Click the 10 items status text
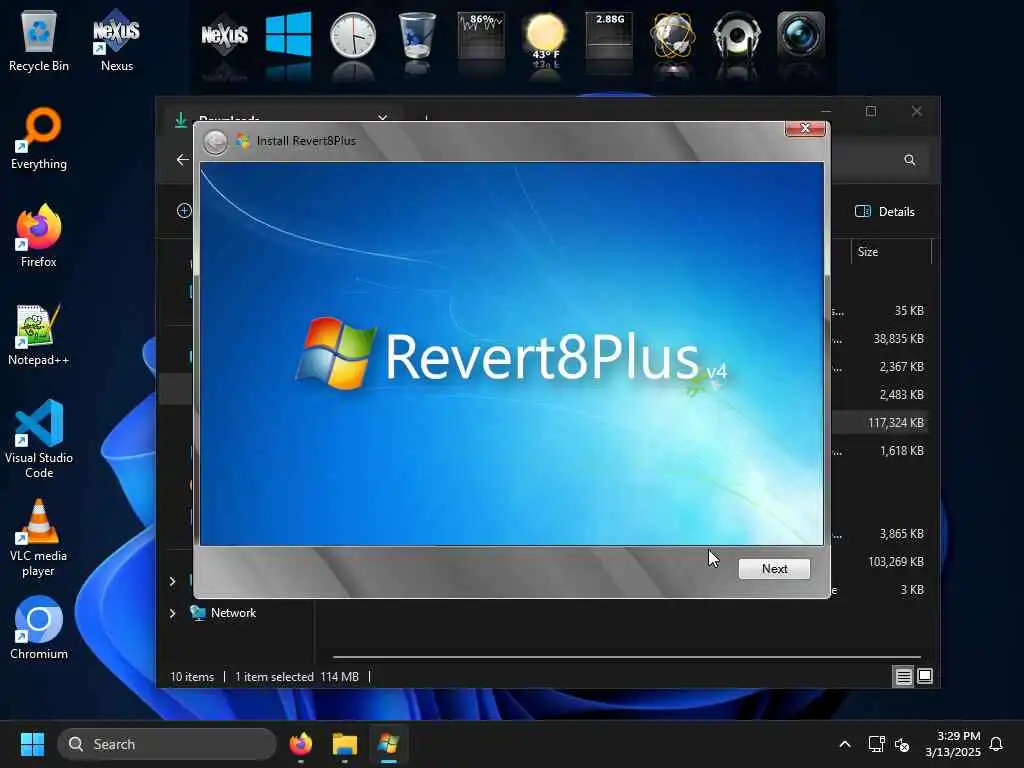 point(191,677)
